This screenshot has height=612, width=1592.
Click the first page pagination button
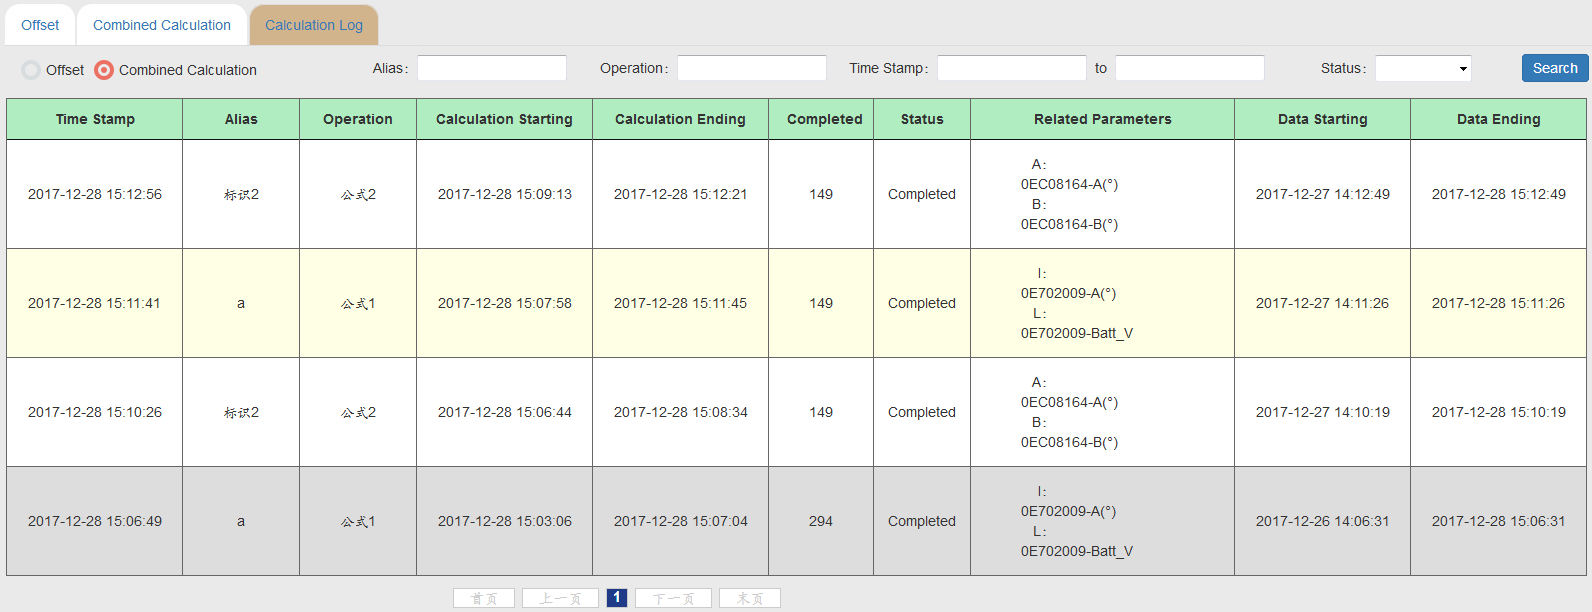pyautogui.click(x=484, y=598)
